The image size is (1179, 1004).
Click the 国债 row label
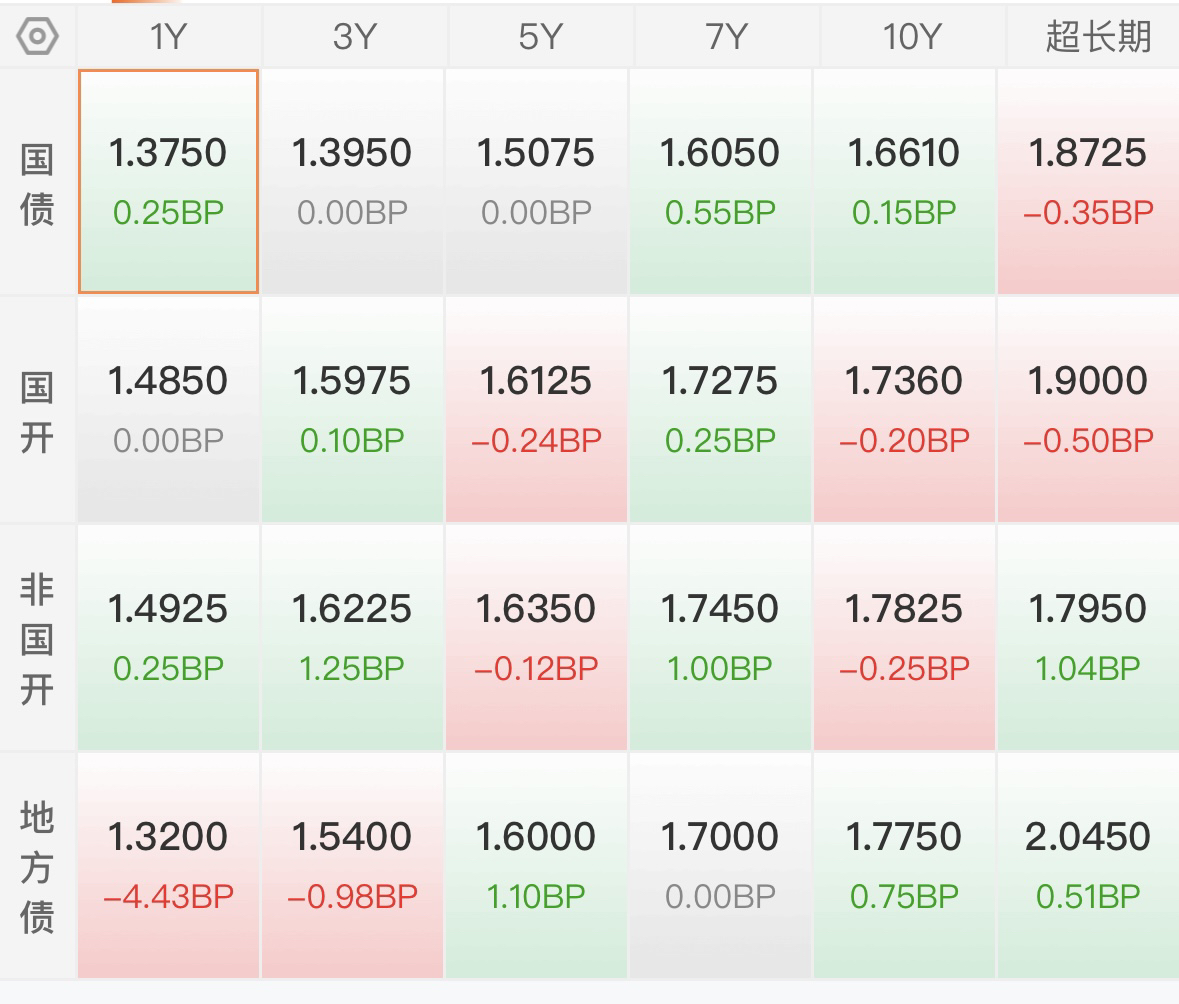click(38, 184)
